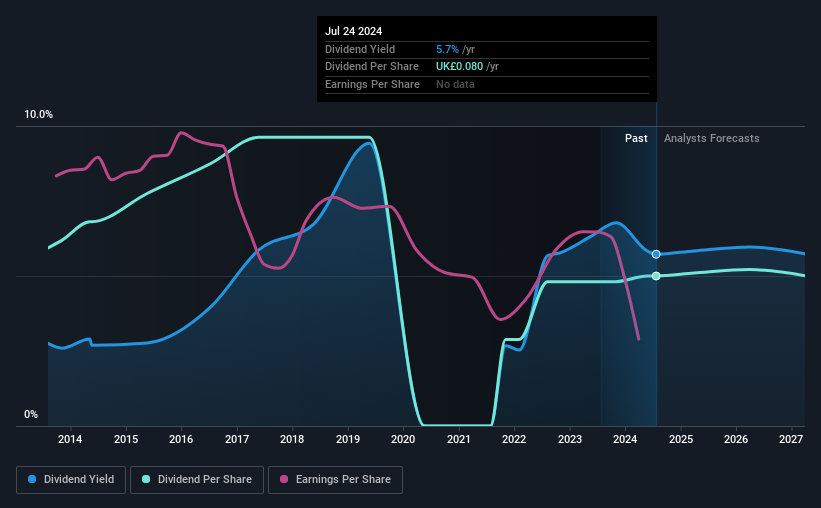
Task: Click the teal Dividend Per Share data point marker
Action: pos(656,276)
